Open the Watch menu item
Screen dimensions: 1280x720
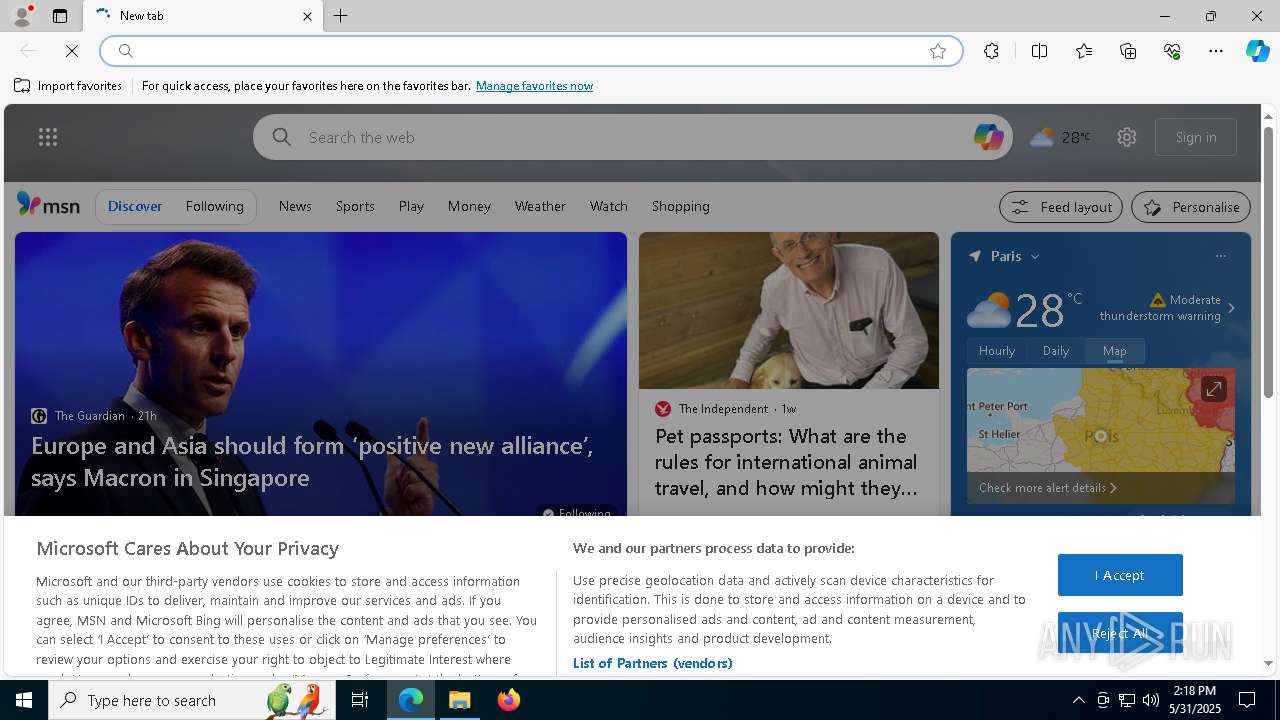click(x=608, y=206)
